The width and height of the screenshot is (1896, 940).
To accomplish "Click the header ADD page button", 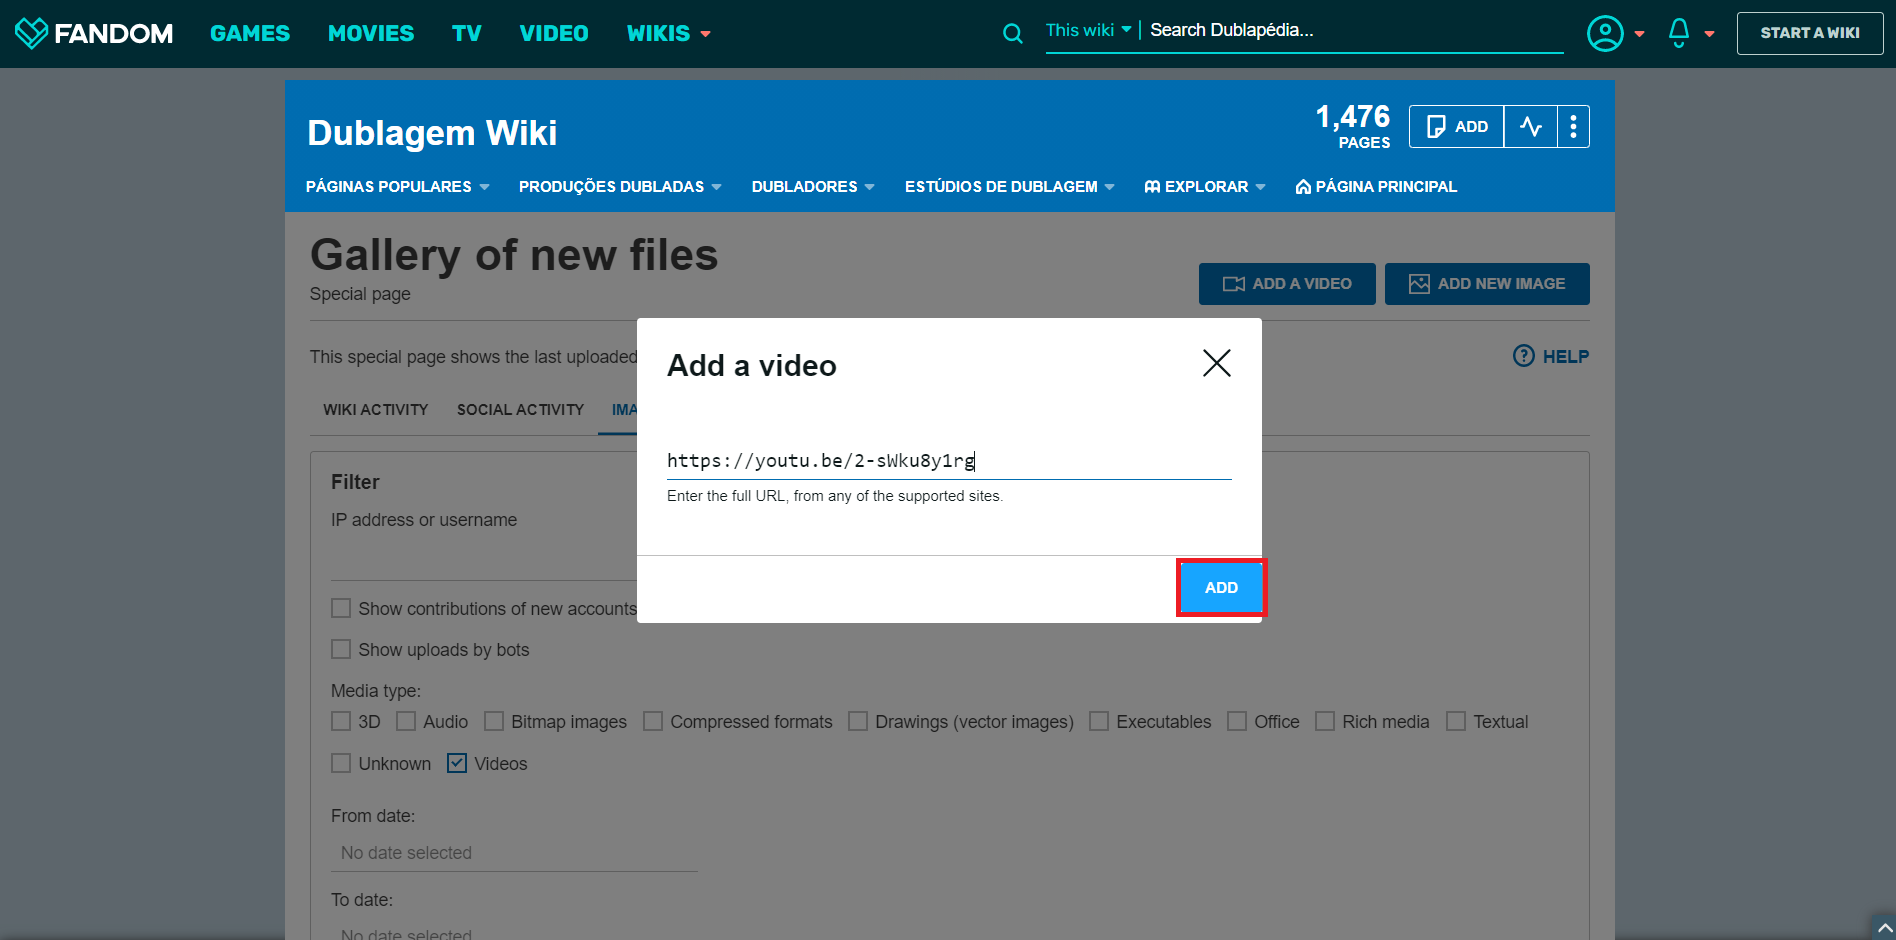I will (1456, 127).
